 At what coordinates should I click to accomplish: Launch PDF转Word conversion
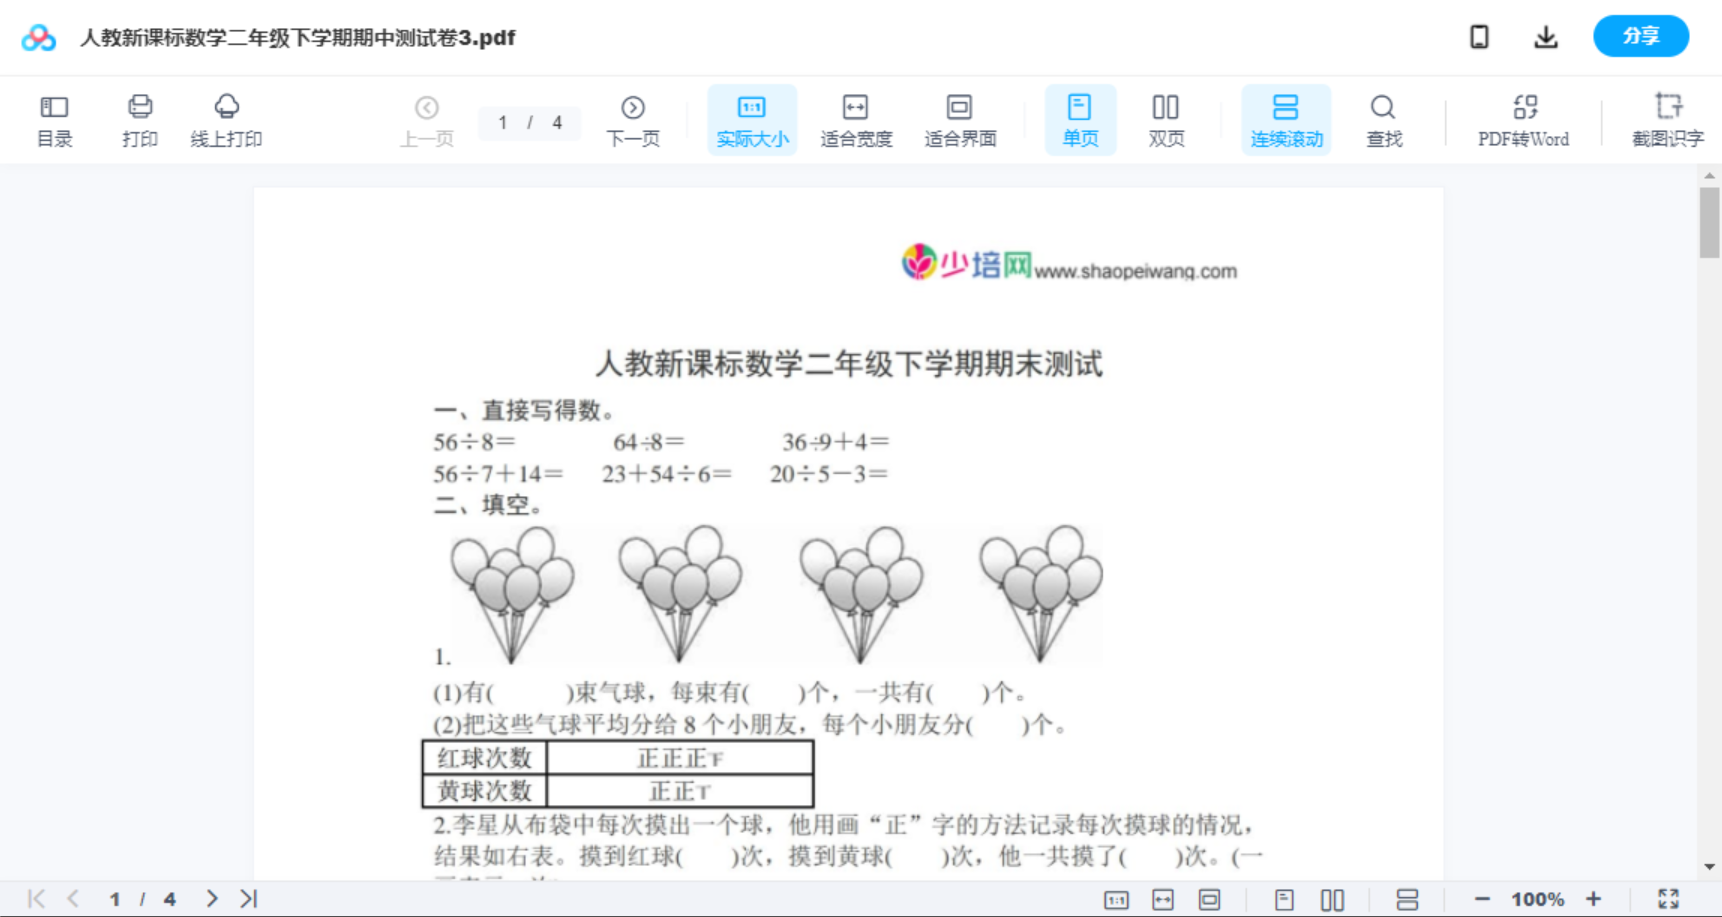(x=1522, y=119)
